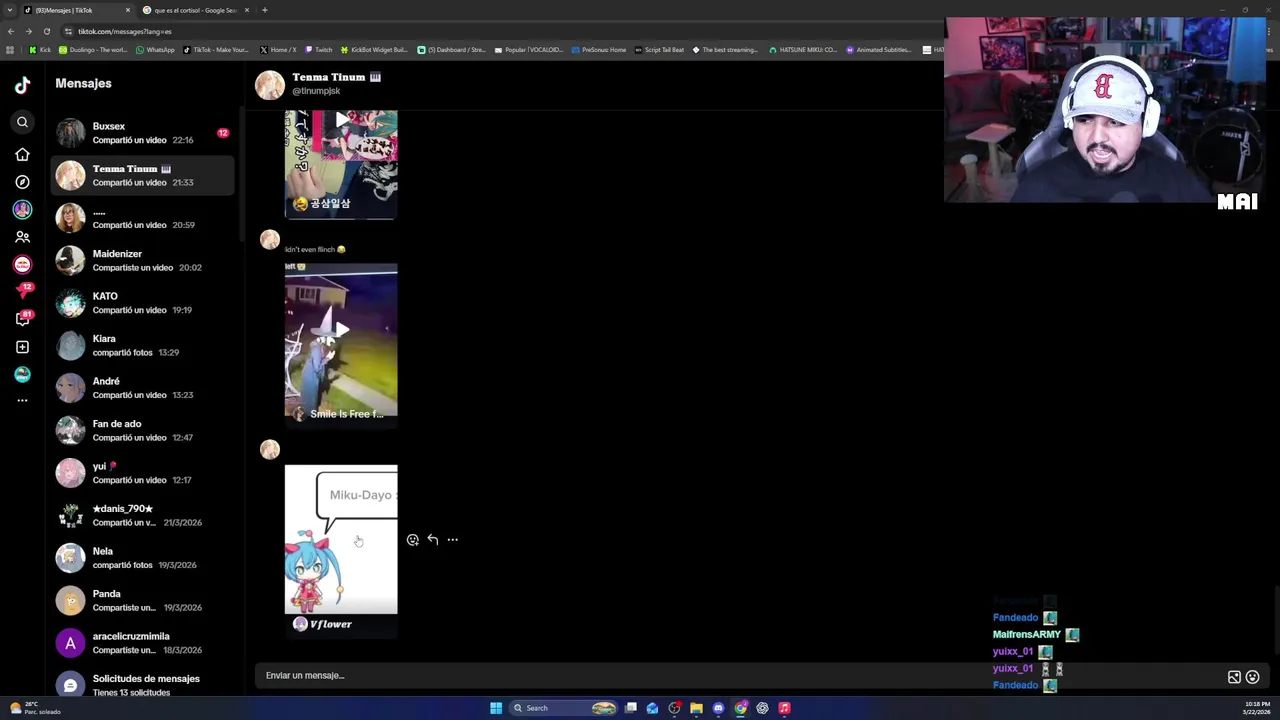
Task: Attach image using the media icon
Action: point(1234,677)
